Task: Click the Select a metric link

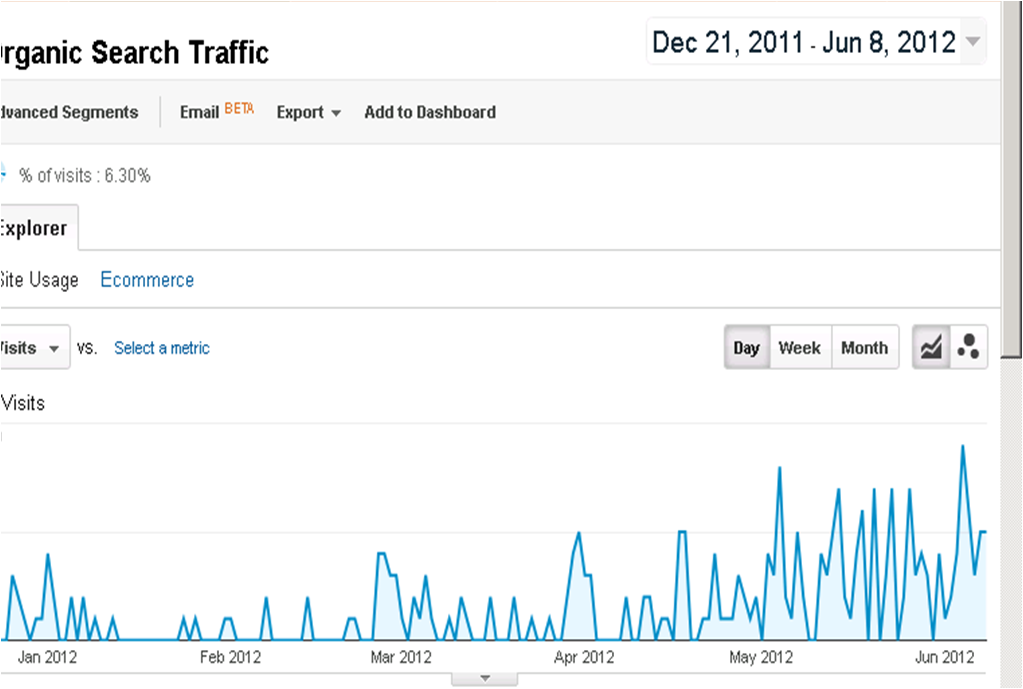Action: (161, 347)
